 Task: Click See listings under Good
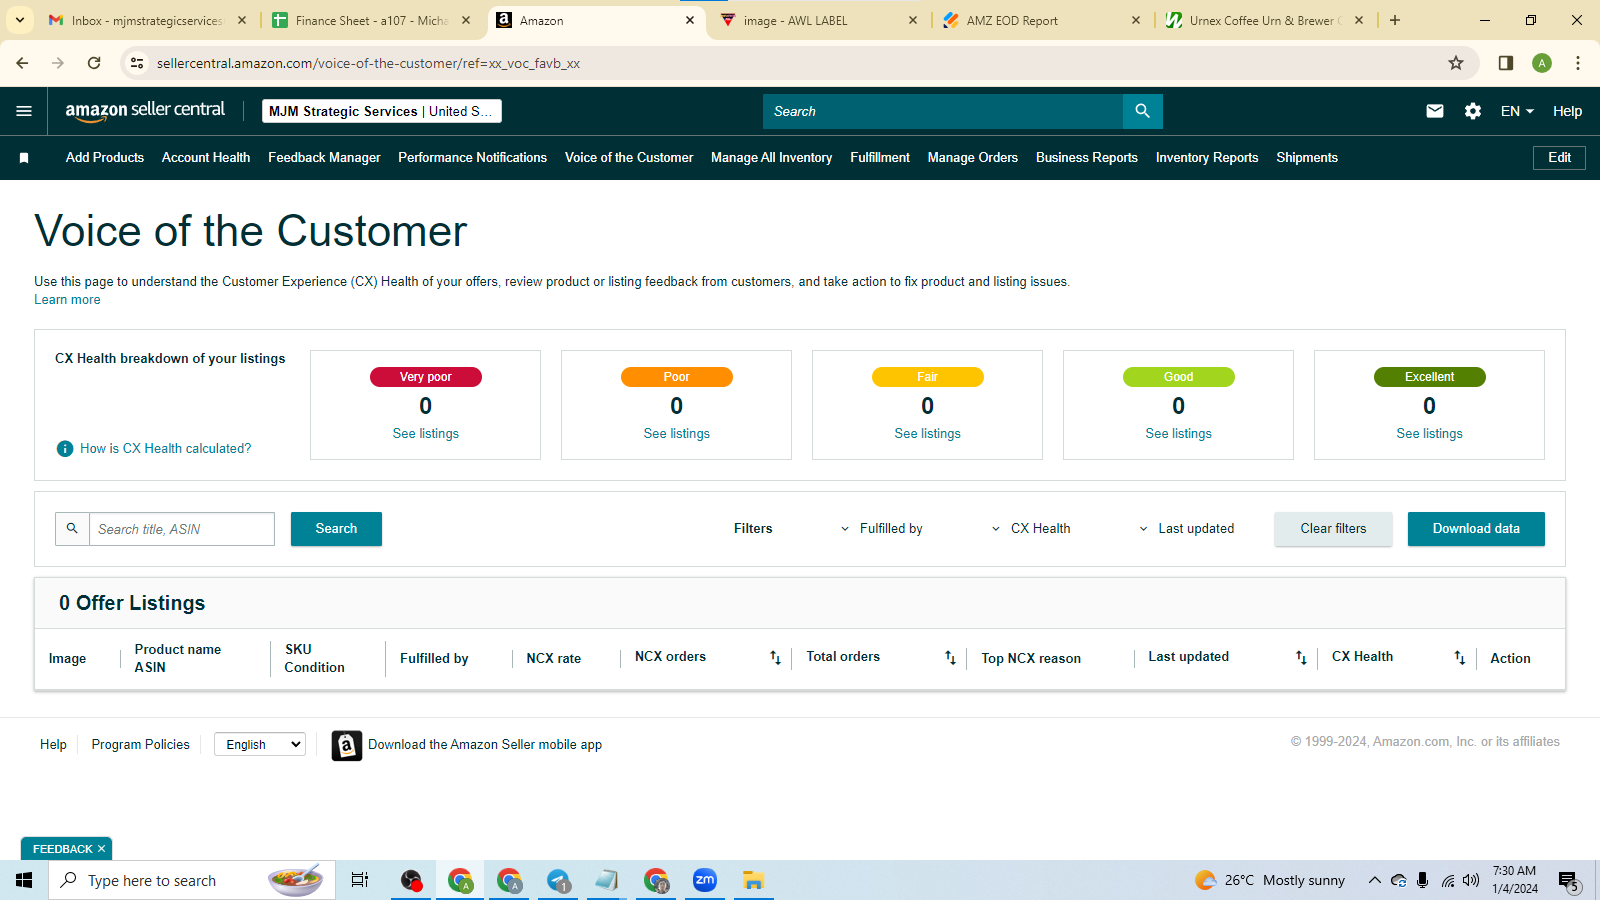(1179, 434)
